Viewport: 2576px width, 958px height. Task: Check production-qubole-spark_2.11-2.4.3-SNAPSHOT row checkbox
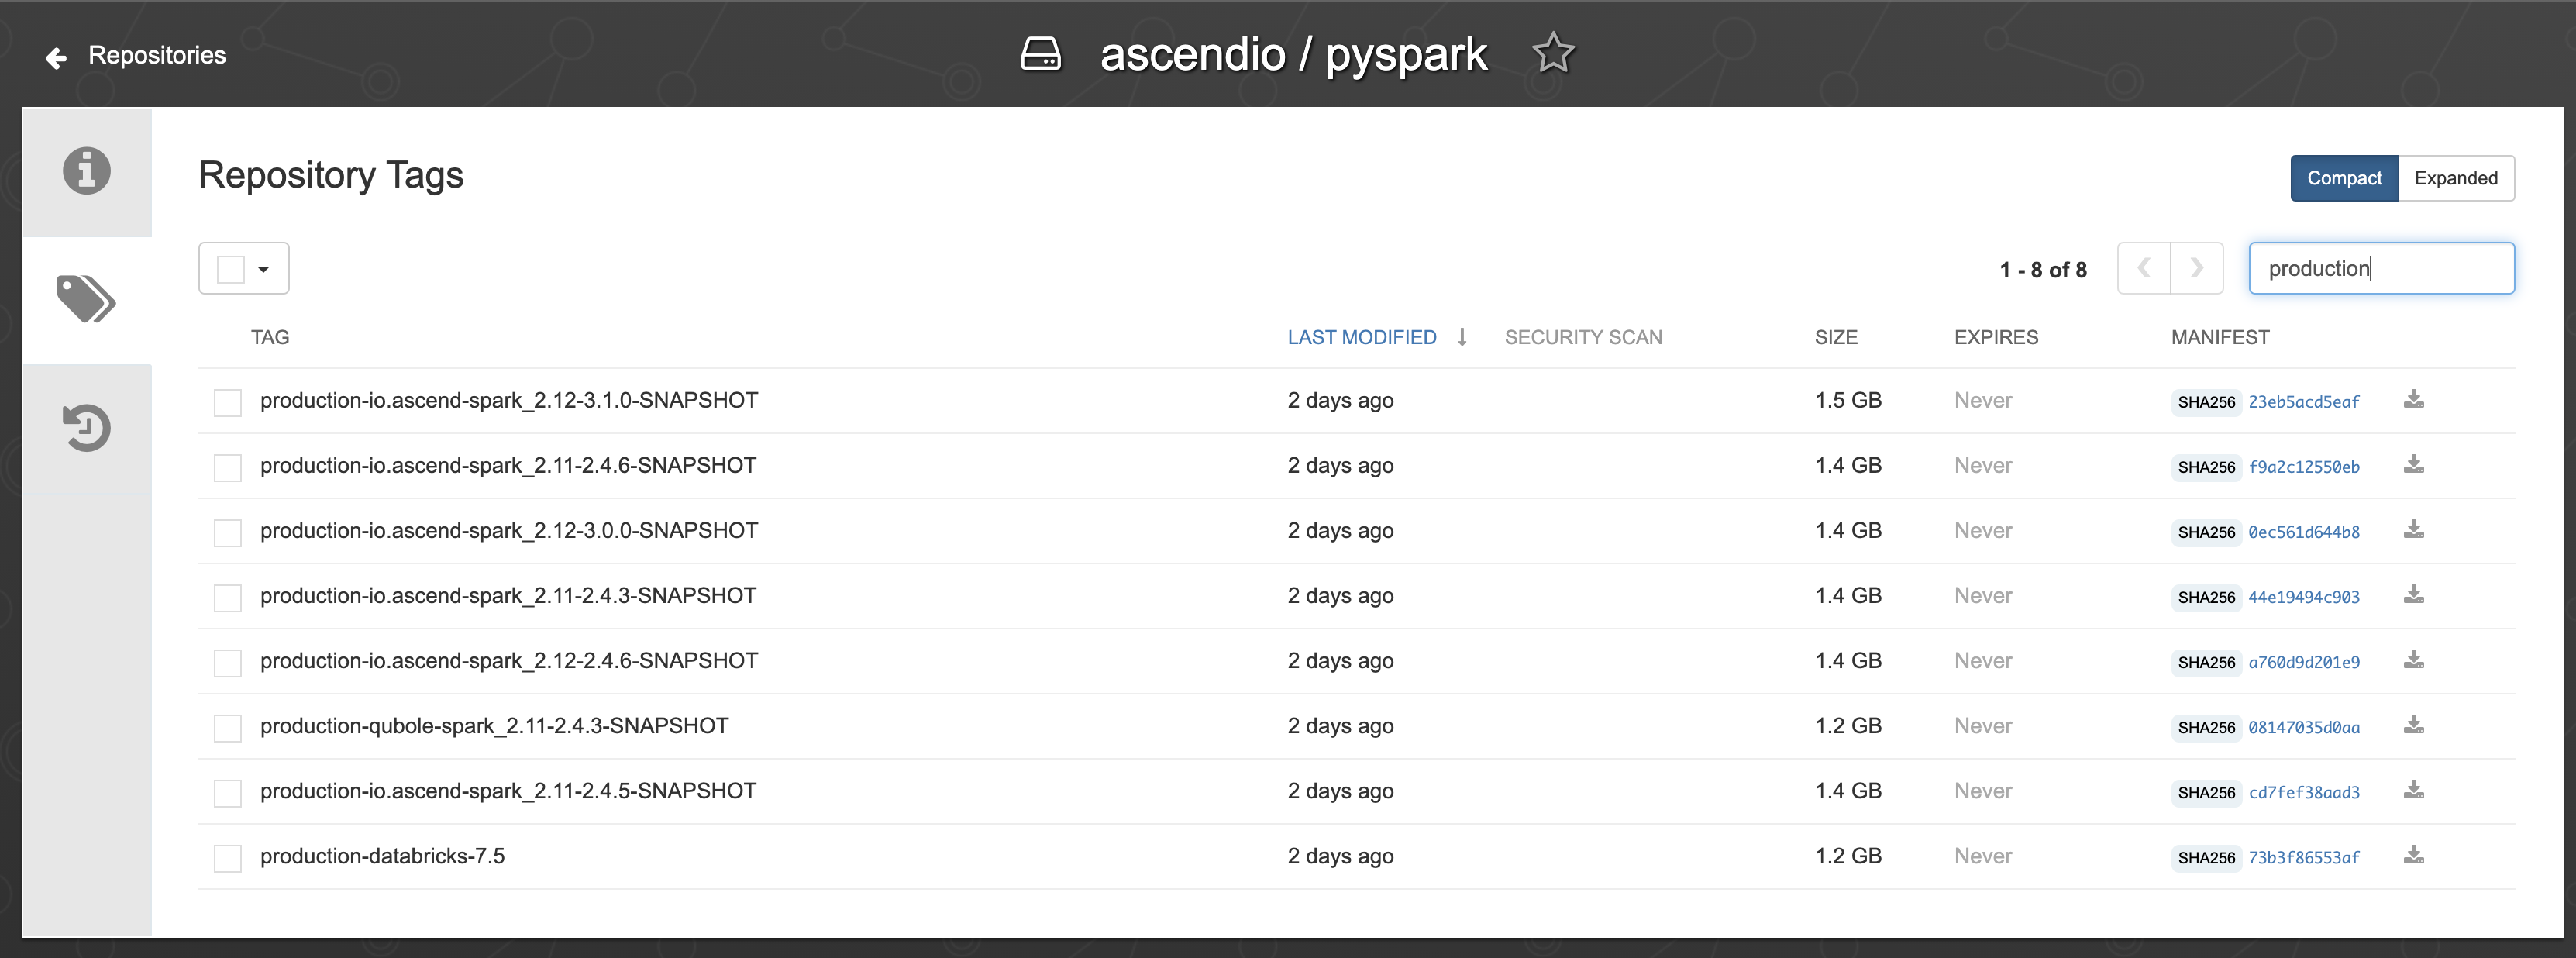[228, 727]
